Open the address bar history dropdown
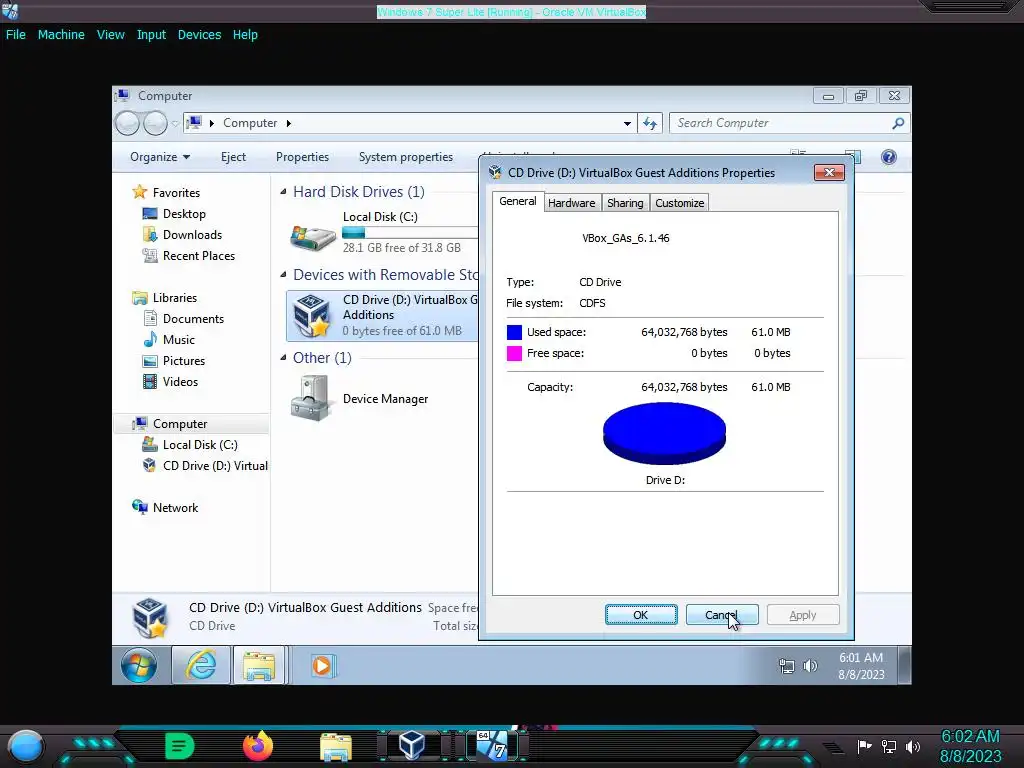 (x=627, y=123)
